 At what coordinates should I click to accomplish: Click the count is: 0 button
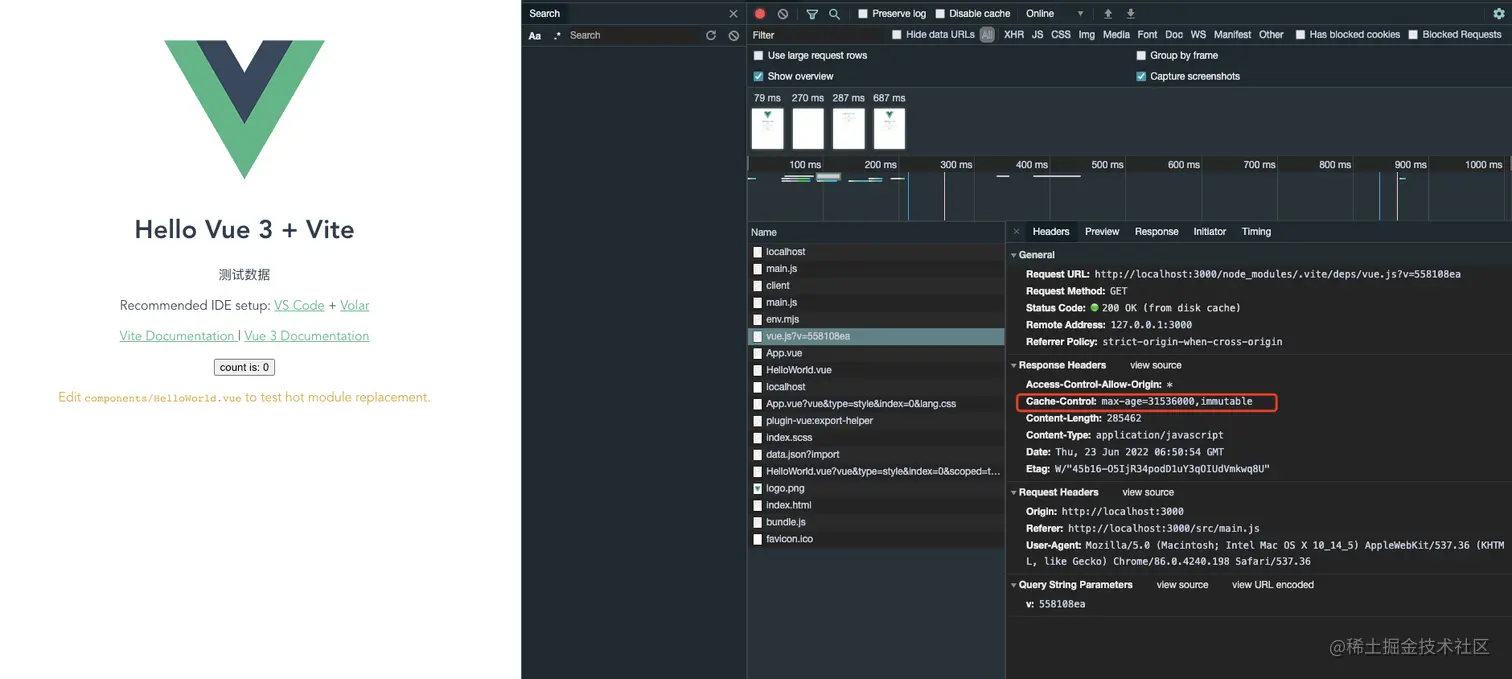[x=245, y=367]
